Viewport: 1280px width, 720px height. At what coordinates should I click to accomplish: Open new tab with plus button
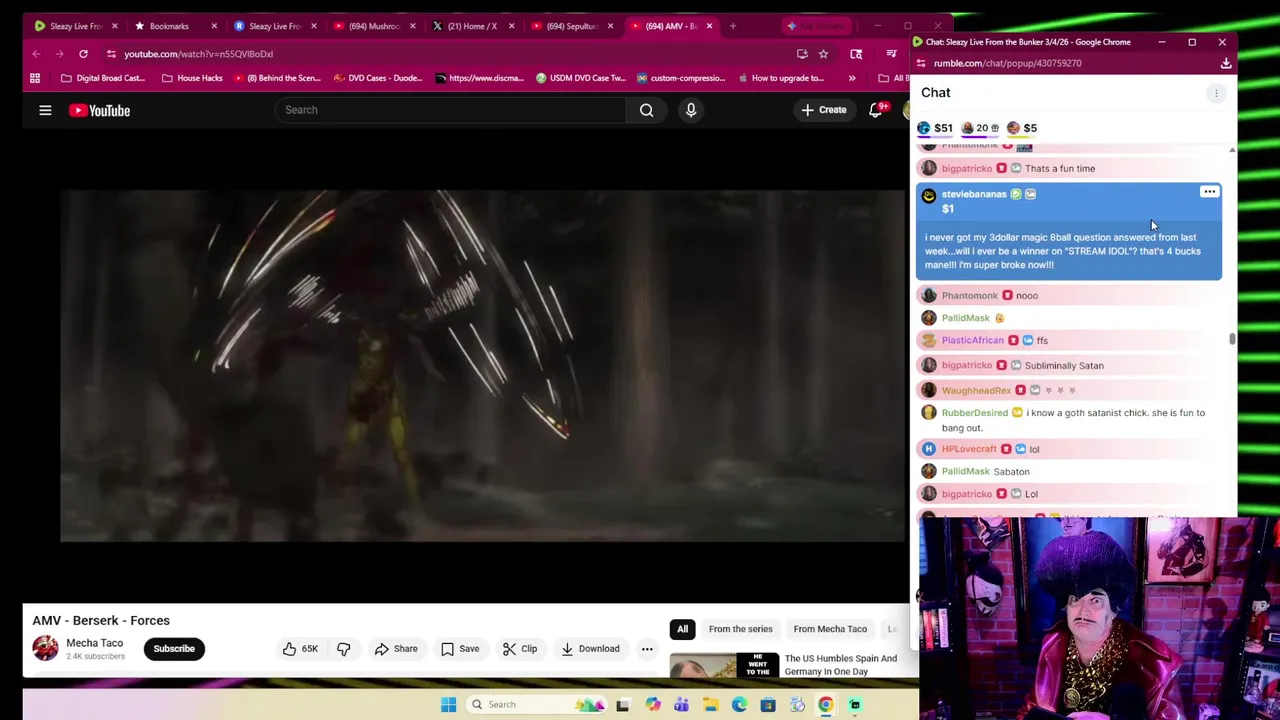(x=732, y=26)
